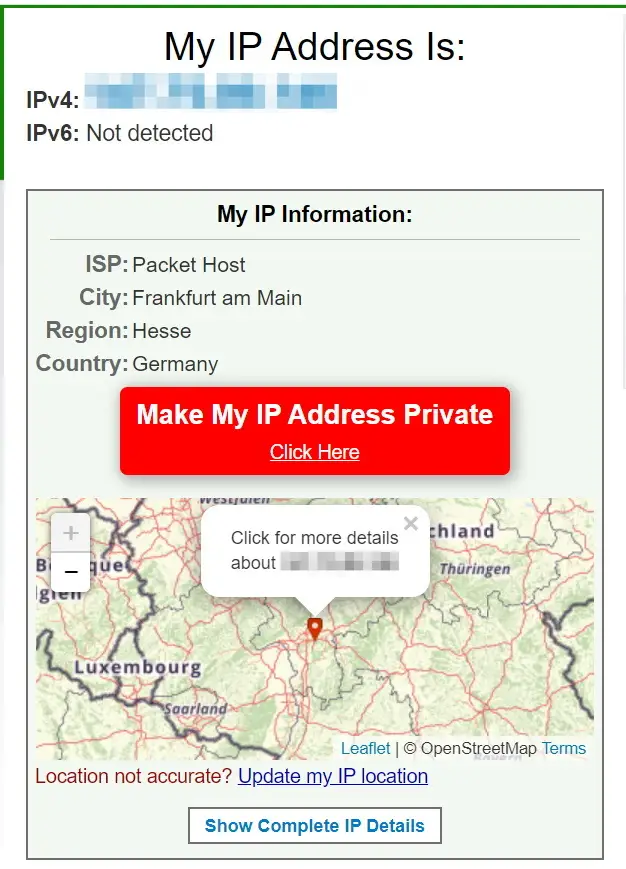The image size is (626, 869).
Task: Click the map zoom out minus icon
Action: tap(70, 572)
